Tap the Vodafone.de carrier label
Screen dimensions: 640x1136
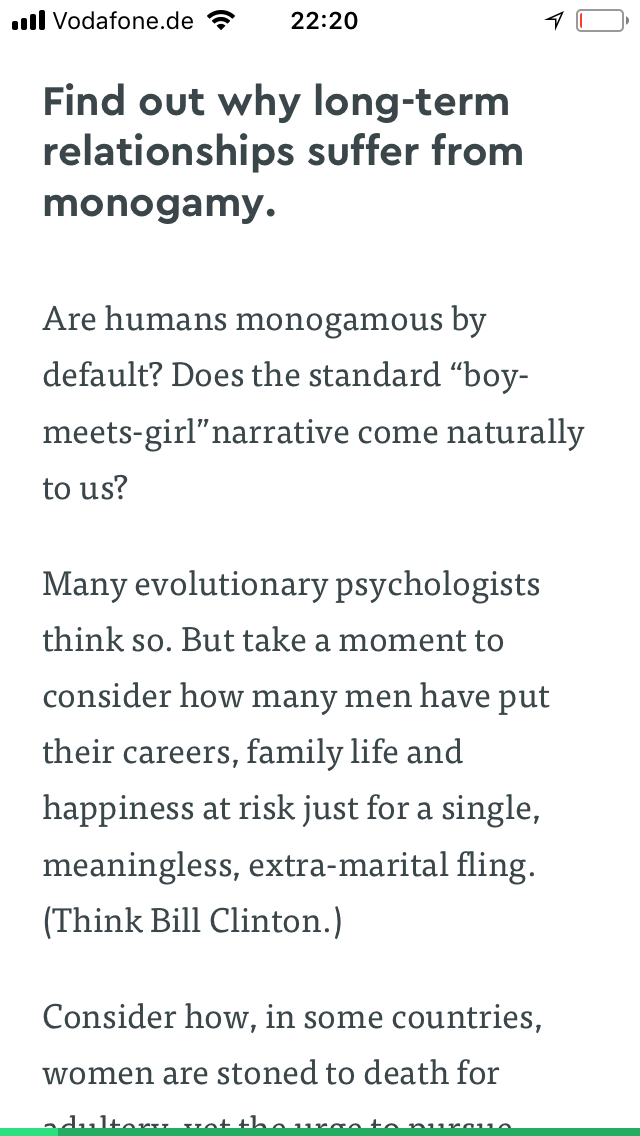pos(121,21)
